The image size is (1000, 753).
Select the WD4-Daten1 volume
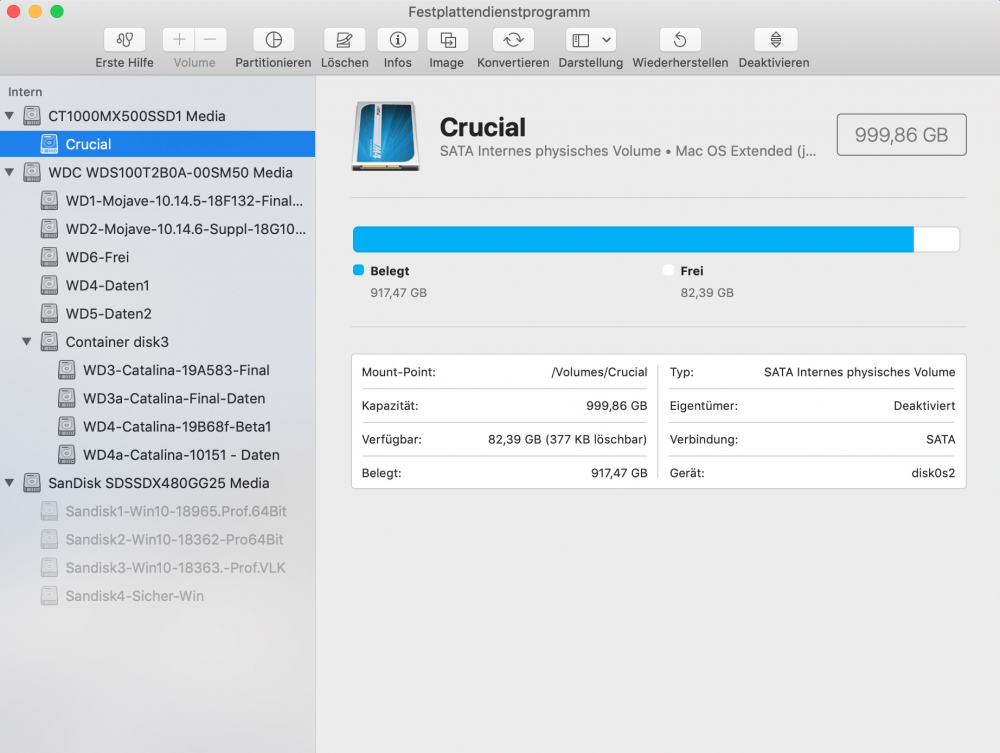158,285
